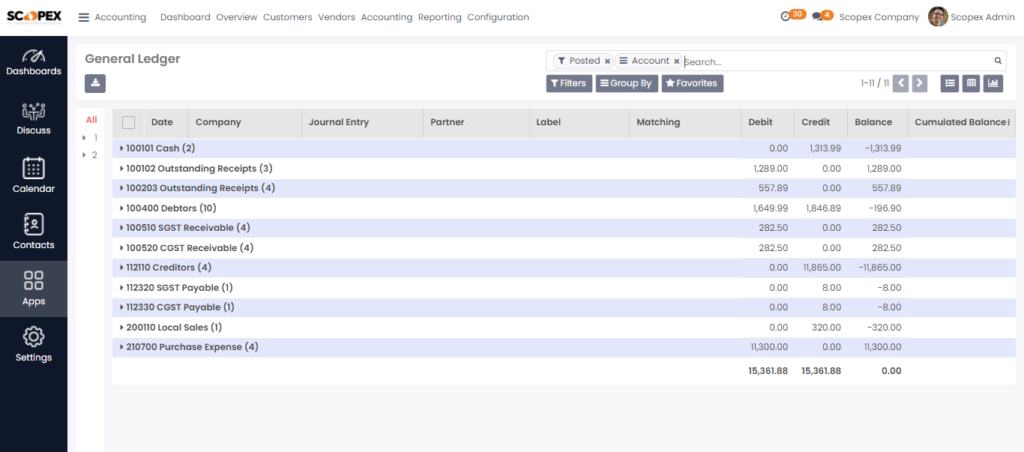This screenshot has width=1024, height=452.
Task: Switch to pivot table view icon
Action: pyautogui.click(x=972, y=83)
